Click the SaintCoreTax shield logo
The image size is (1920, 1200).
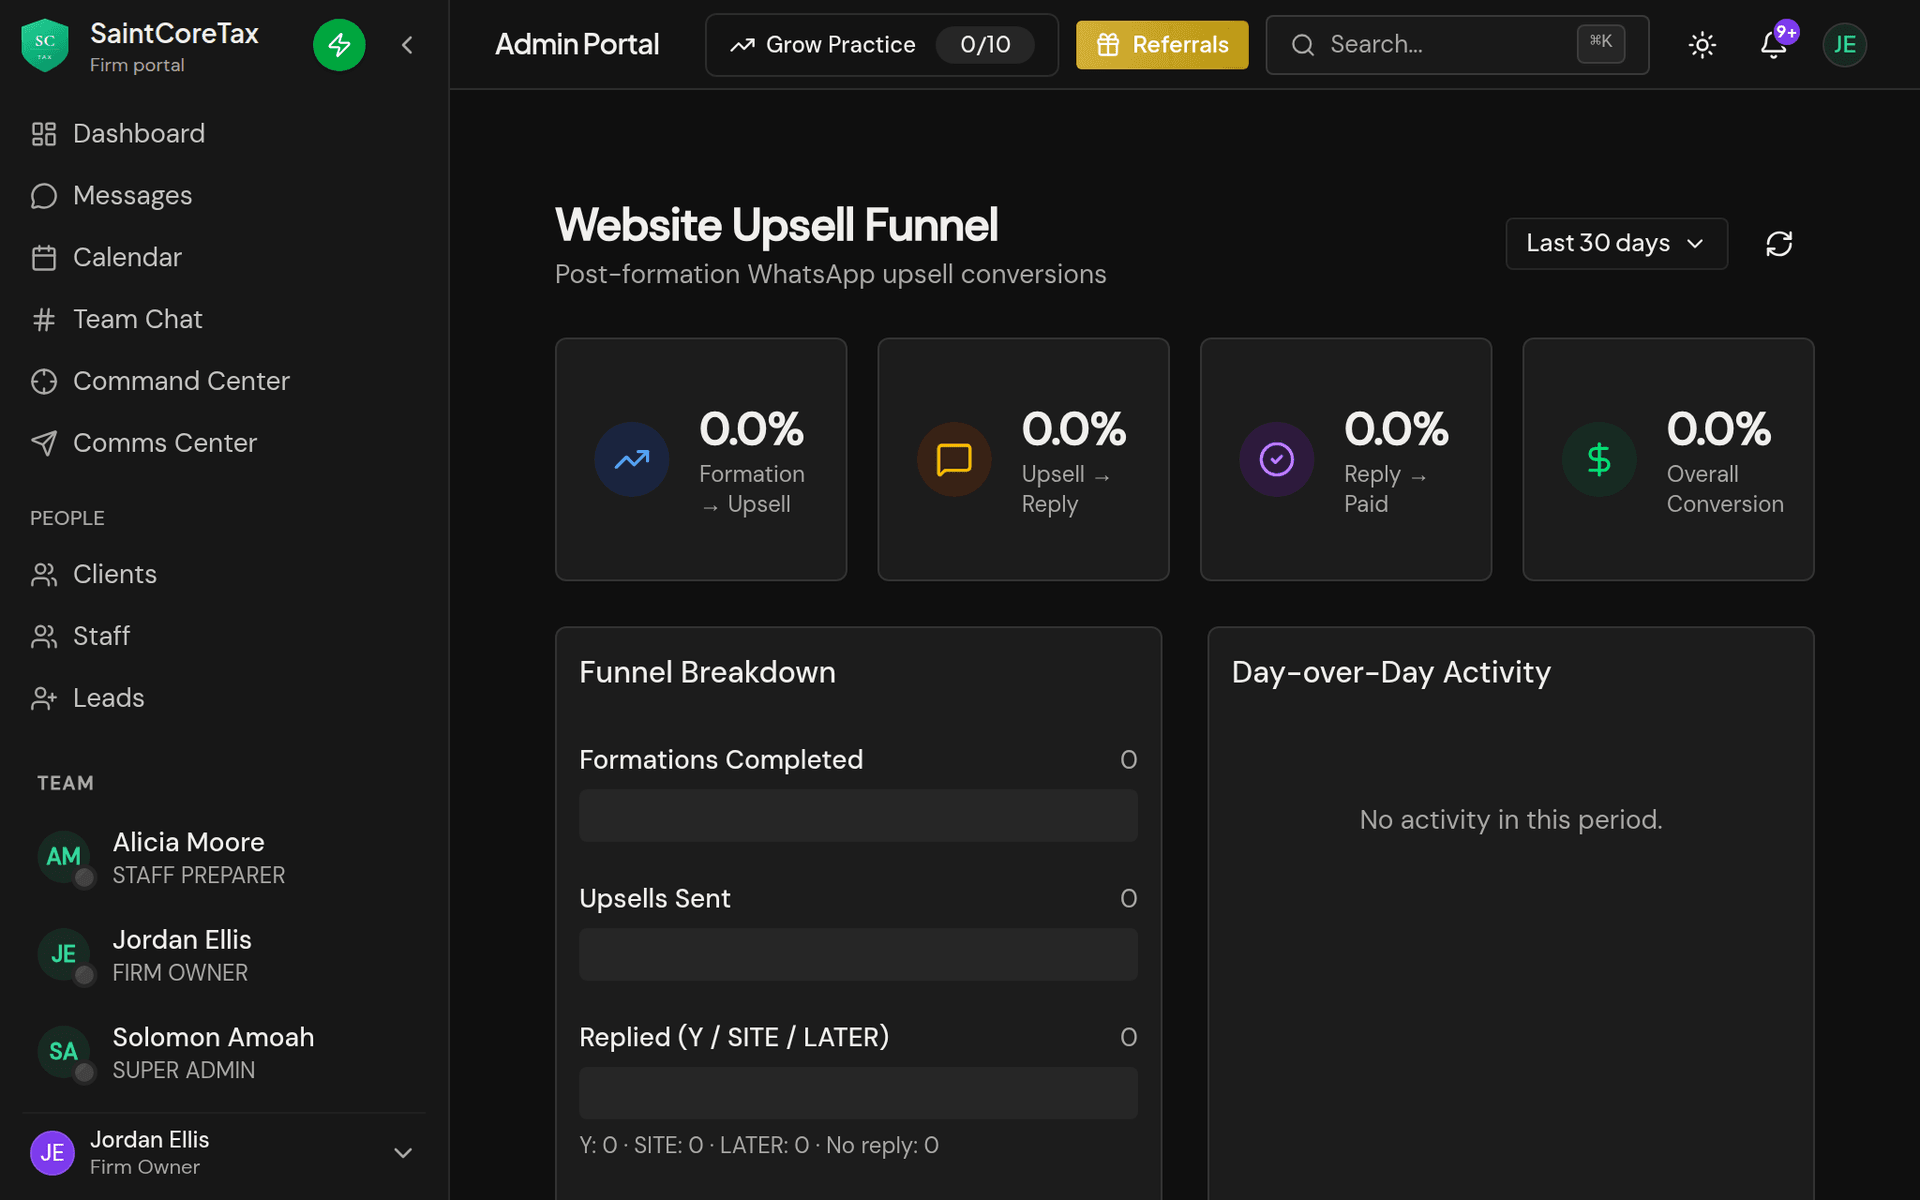[x=45, y=45]
